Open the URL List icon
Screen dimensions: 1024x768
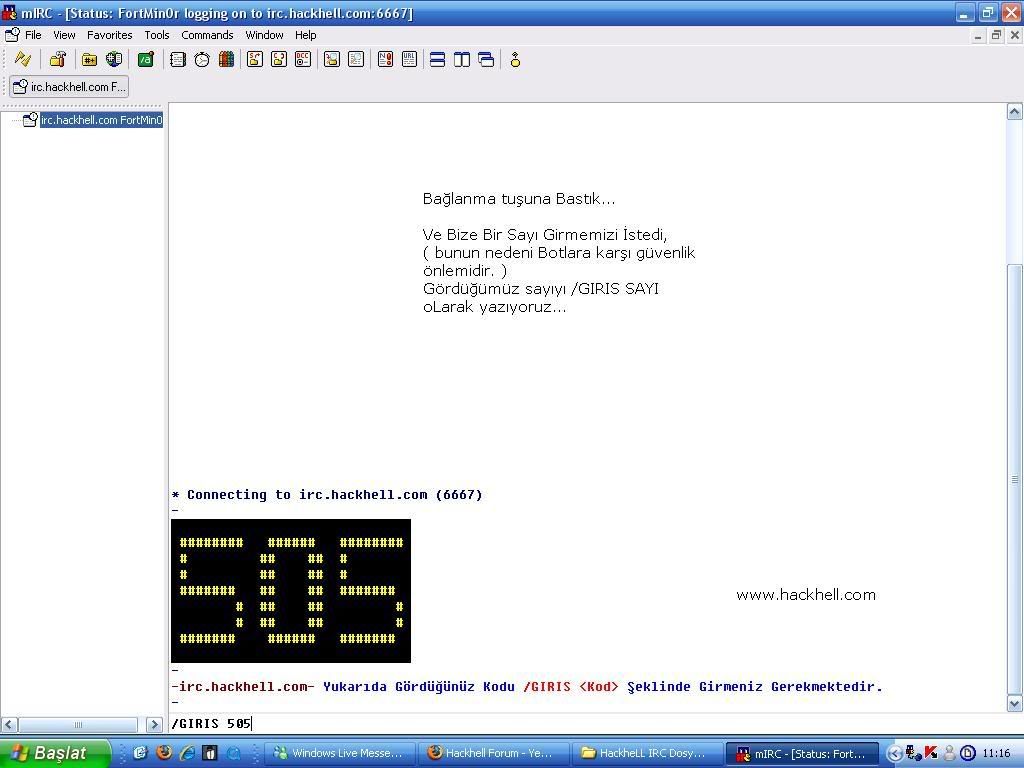click(x=409, y=59)
